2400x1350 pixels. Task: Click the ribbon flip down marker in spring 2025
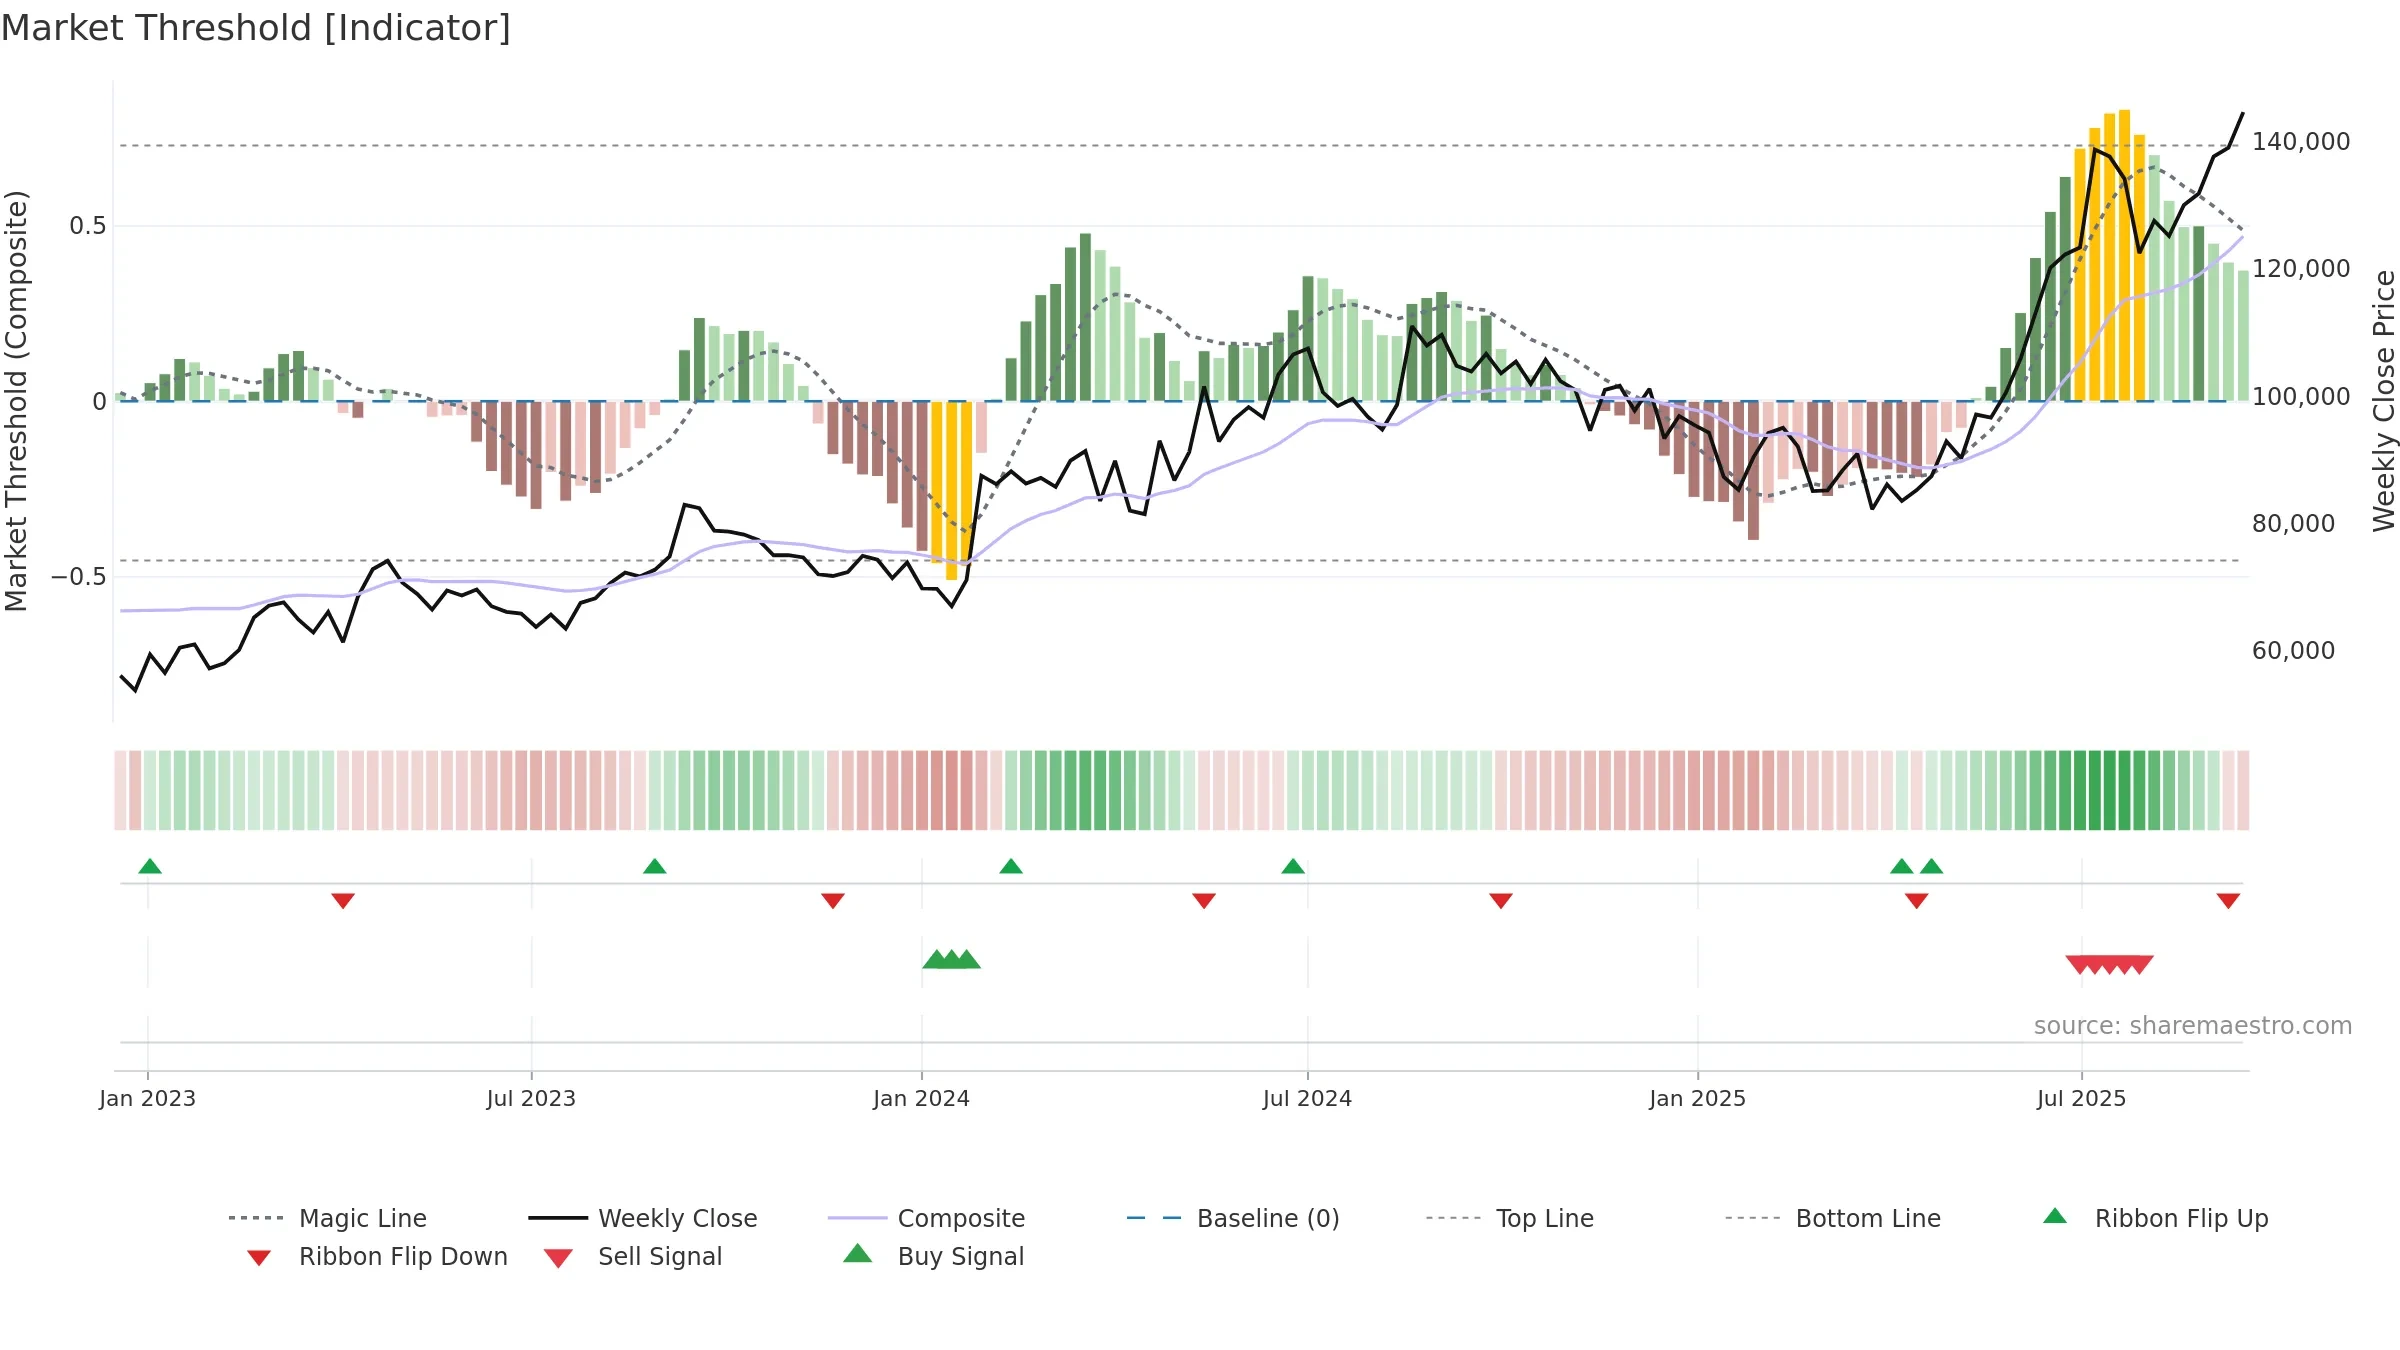(x=1917, y=901)
